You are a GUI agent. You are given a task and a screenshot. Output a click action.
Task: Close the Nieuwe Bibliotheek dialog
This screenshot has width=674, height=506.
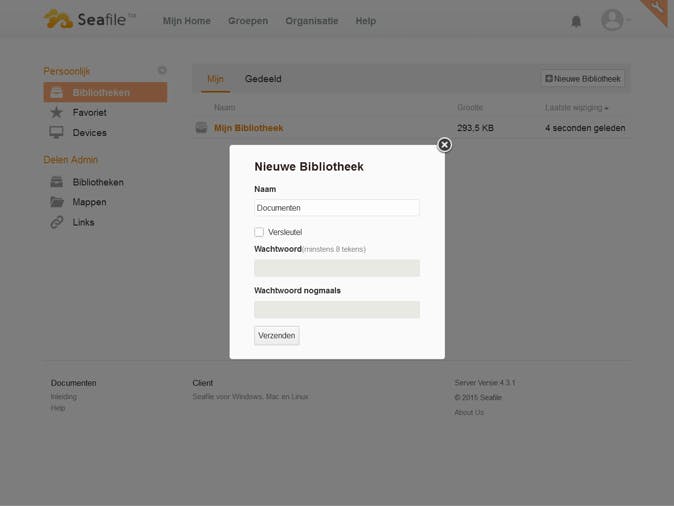[444, 145]
